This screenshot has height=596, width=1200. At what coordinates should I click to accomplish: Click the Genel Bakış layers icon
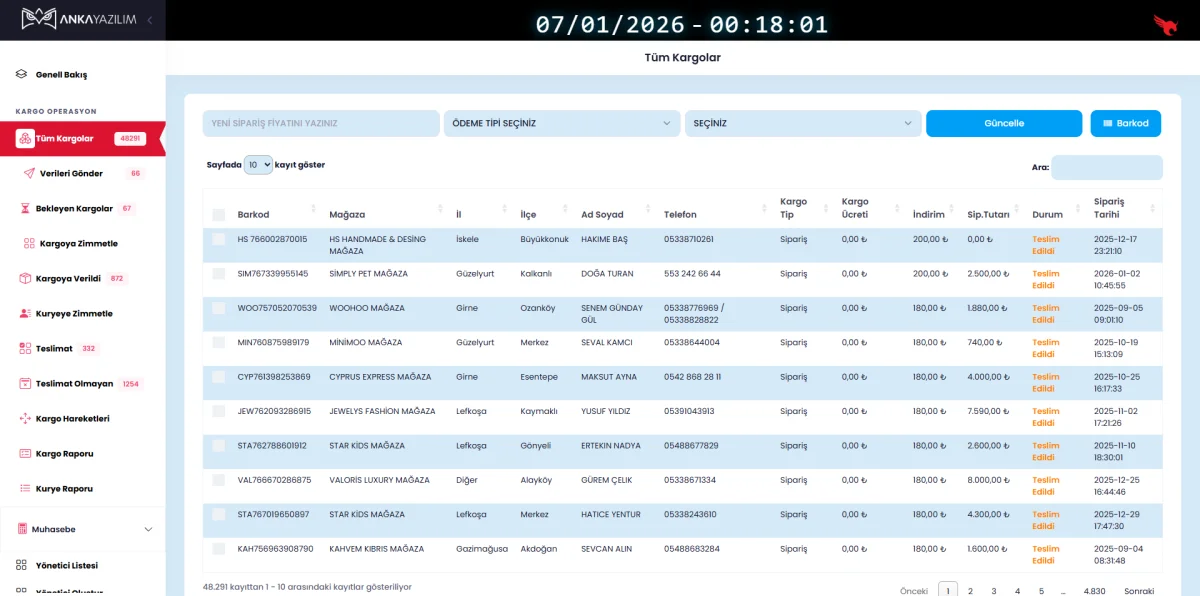pyautogui.click(x=21, y=74)
